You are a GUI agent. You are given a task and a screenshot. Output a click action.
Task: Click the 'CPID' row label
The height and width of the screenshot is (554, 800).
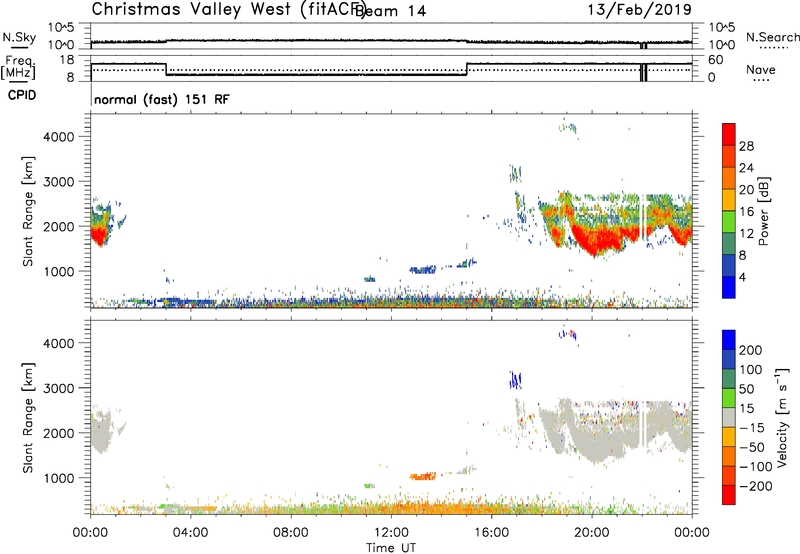click(22, 95)
